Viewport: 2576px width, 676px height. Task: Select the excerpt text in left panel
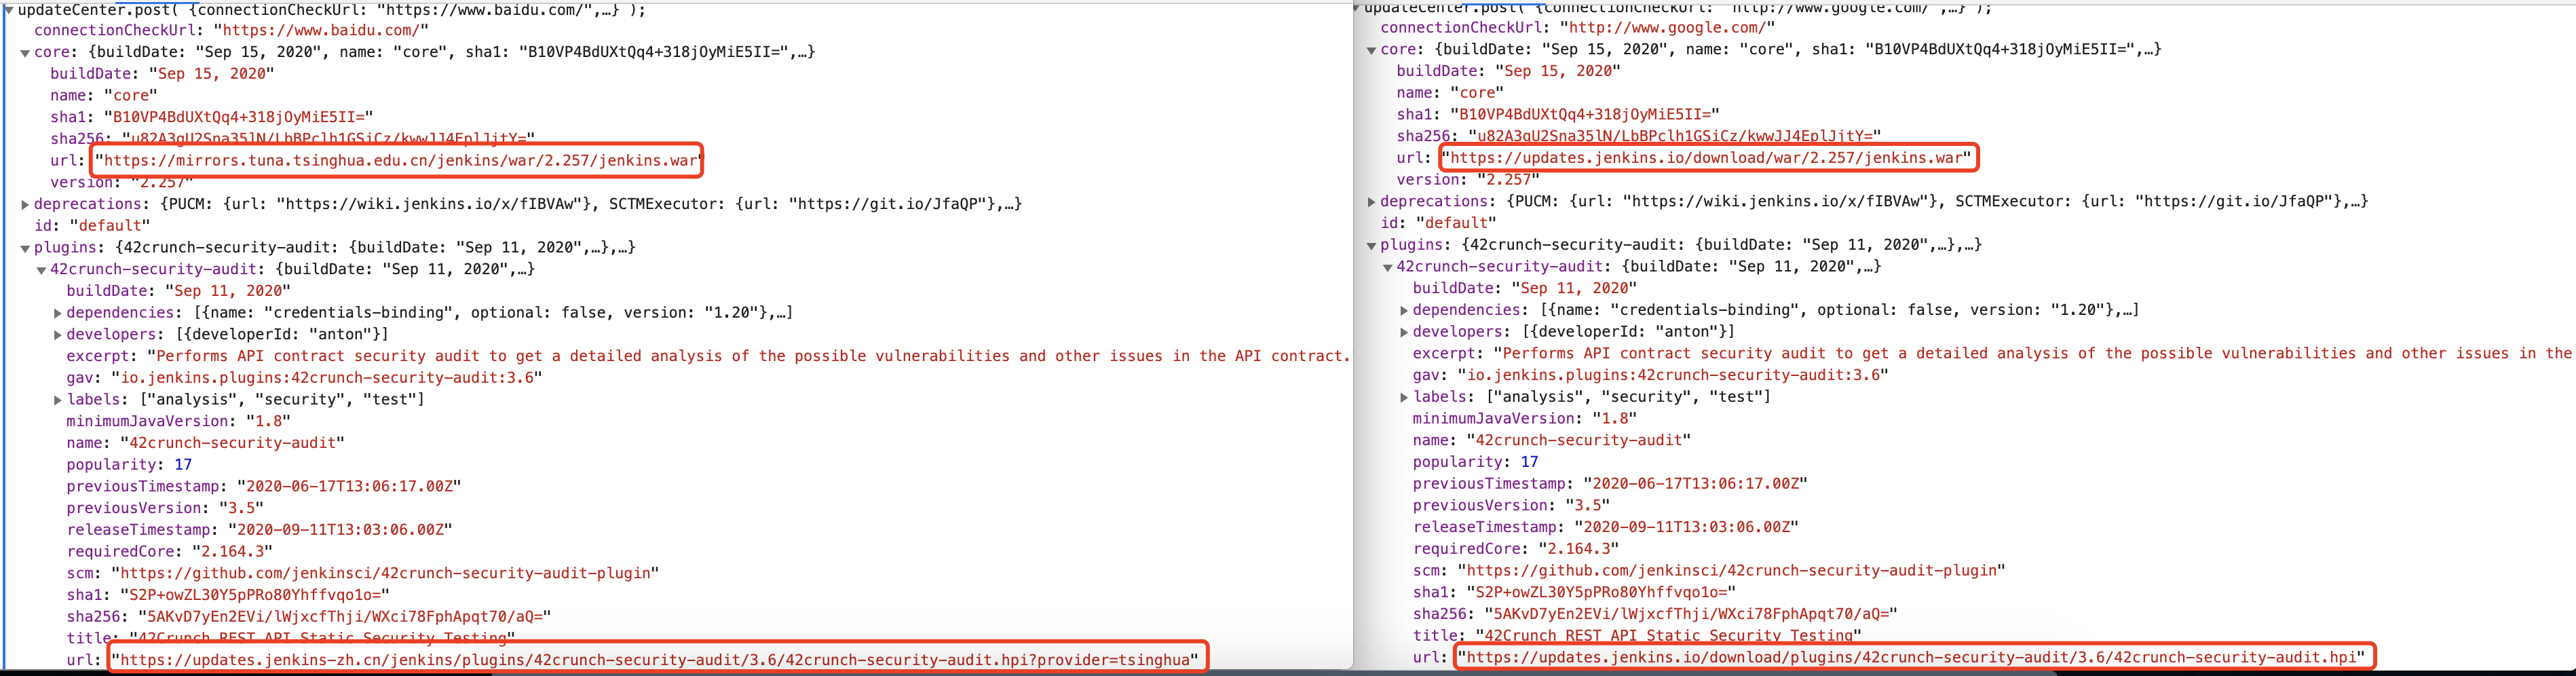click(x=750, y=356)
